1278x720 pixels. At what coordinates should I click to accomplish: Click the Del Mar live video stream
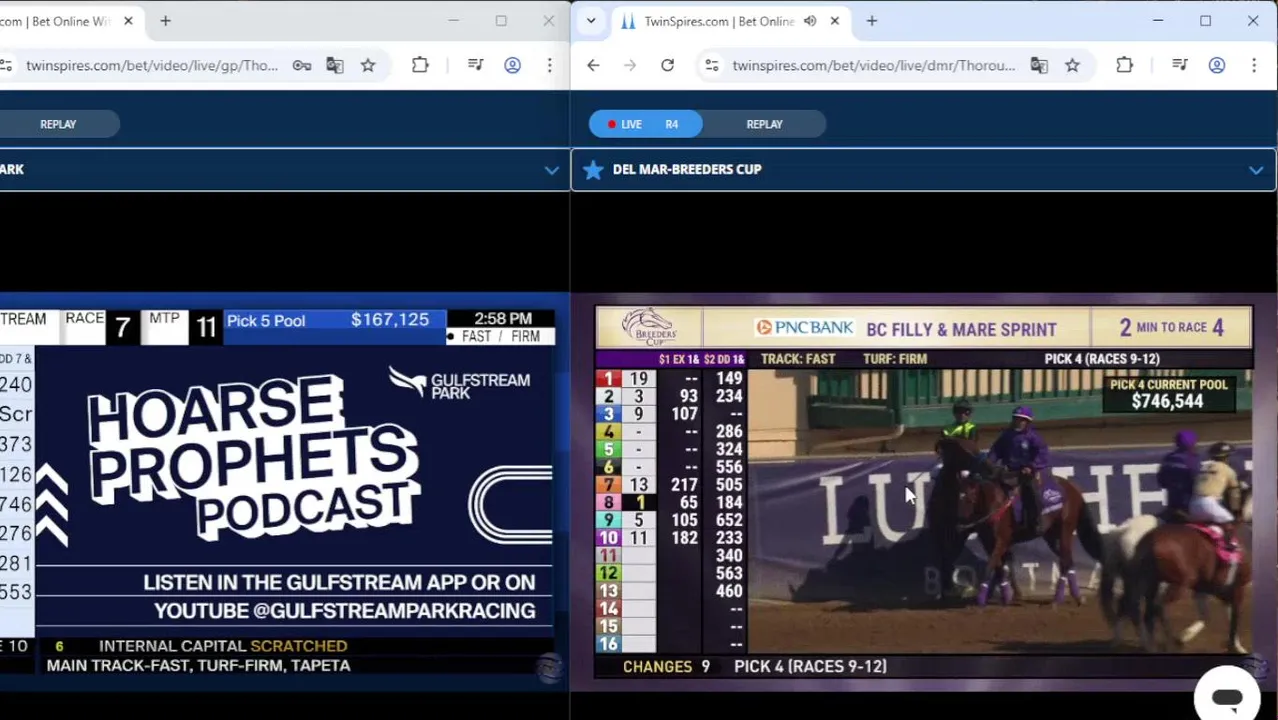pos(923,492)
